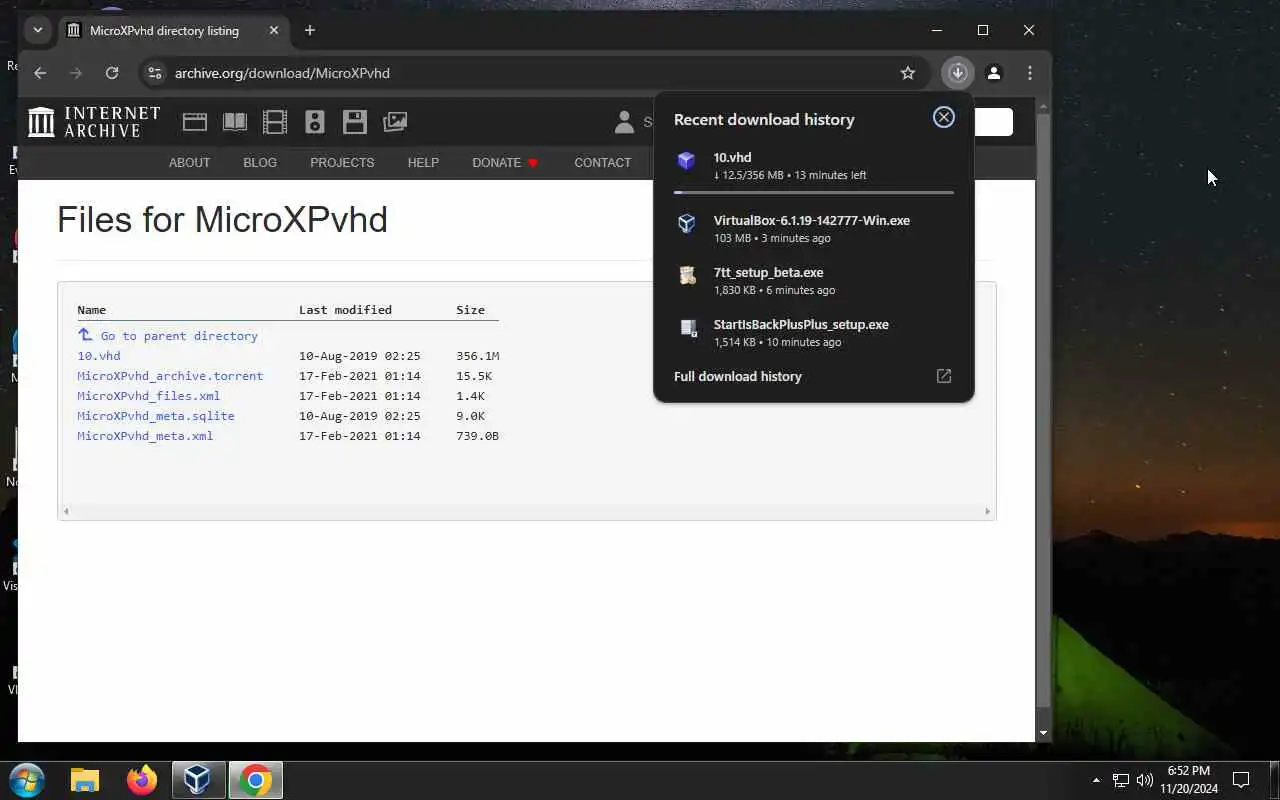
Task: Close the MicroXPvhd directory listing tab
Action: point(274,30)
